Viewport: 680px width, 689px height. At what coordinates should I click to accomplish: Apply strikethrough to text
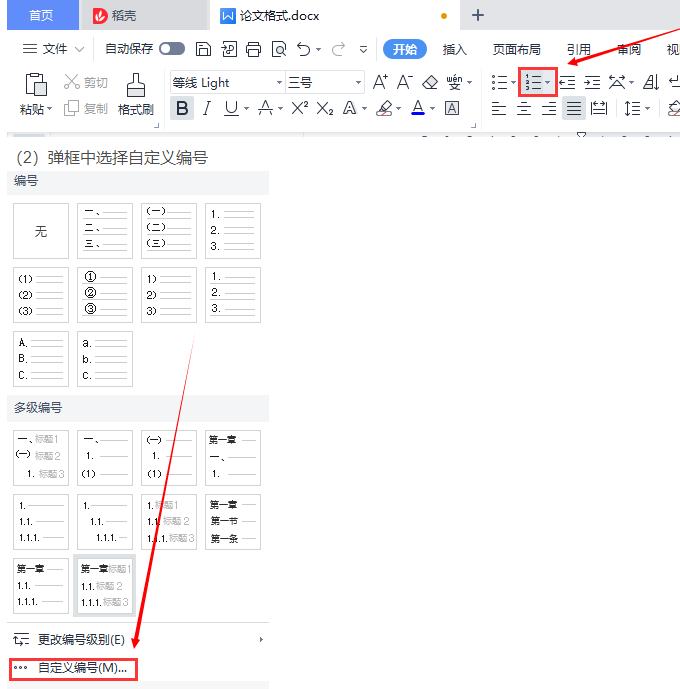pyautogui.click(x=265, y=108)
